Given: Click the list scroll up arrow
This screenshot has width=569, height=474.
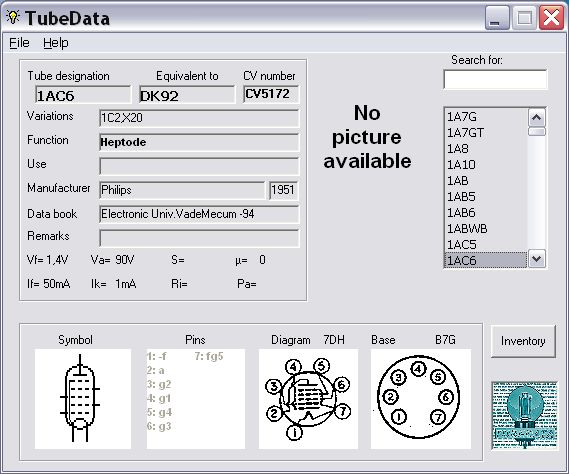Looking at the screenshot, I should point(536,118).
